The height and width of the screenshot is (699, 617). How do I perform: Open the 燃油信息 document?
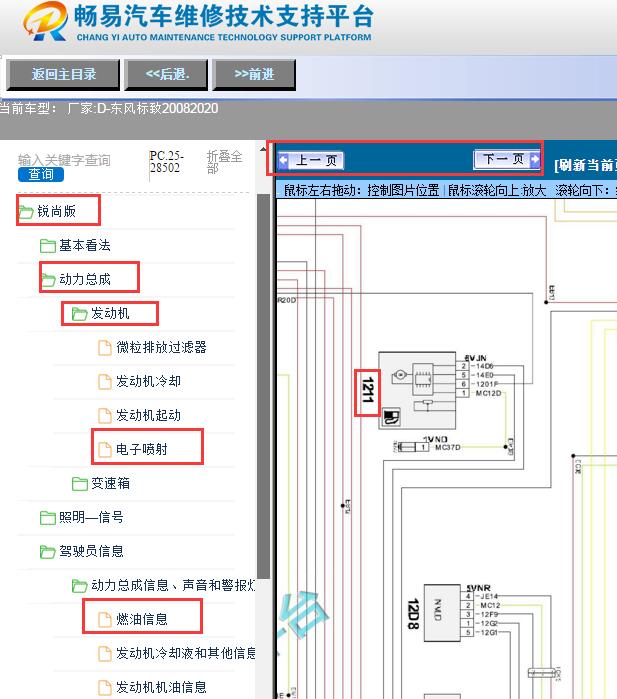click(142, 619)
